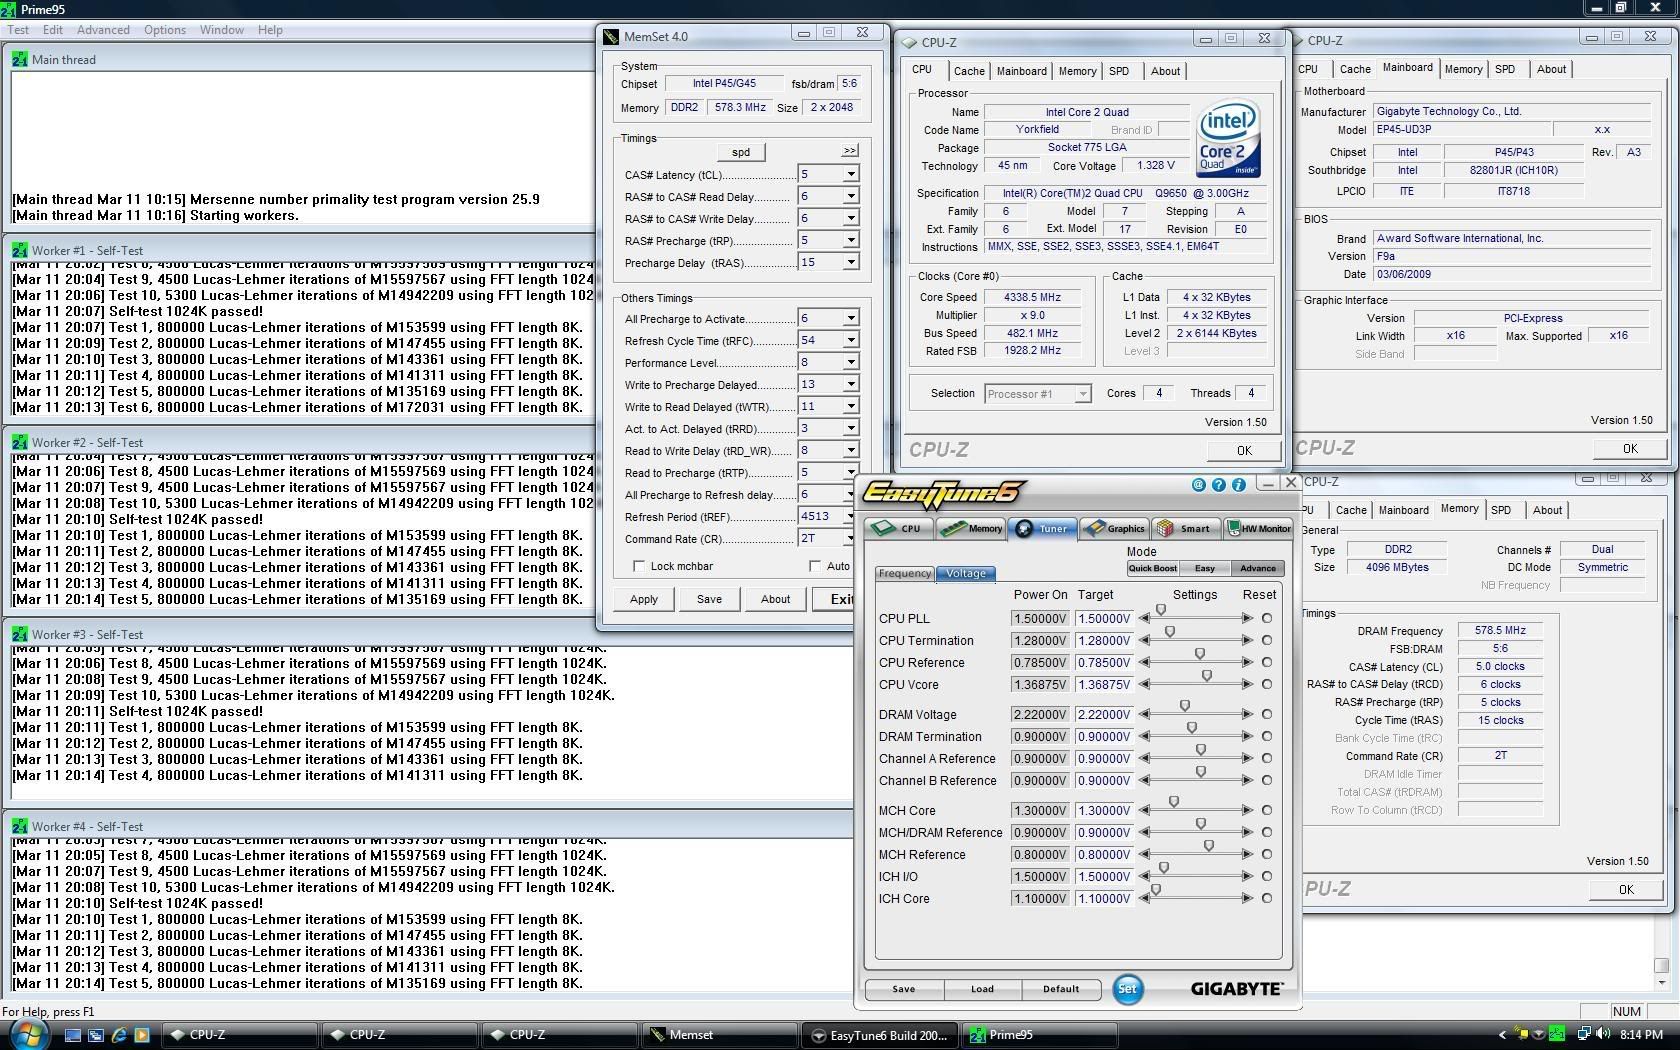Decrease DRAM Voltage with left arrow

pos(1145,715)
